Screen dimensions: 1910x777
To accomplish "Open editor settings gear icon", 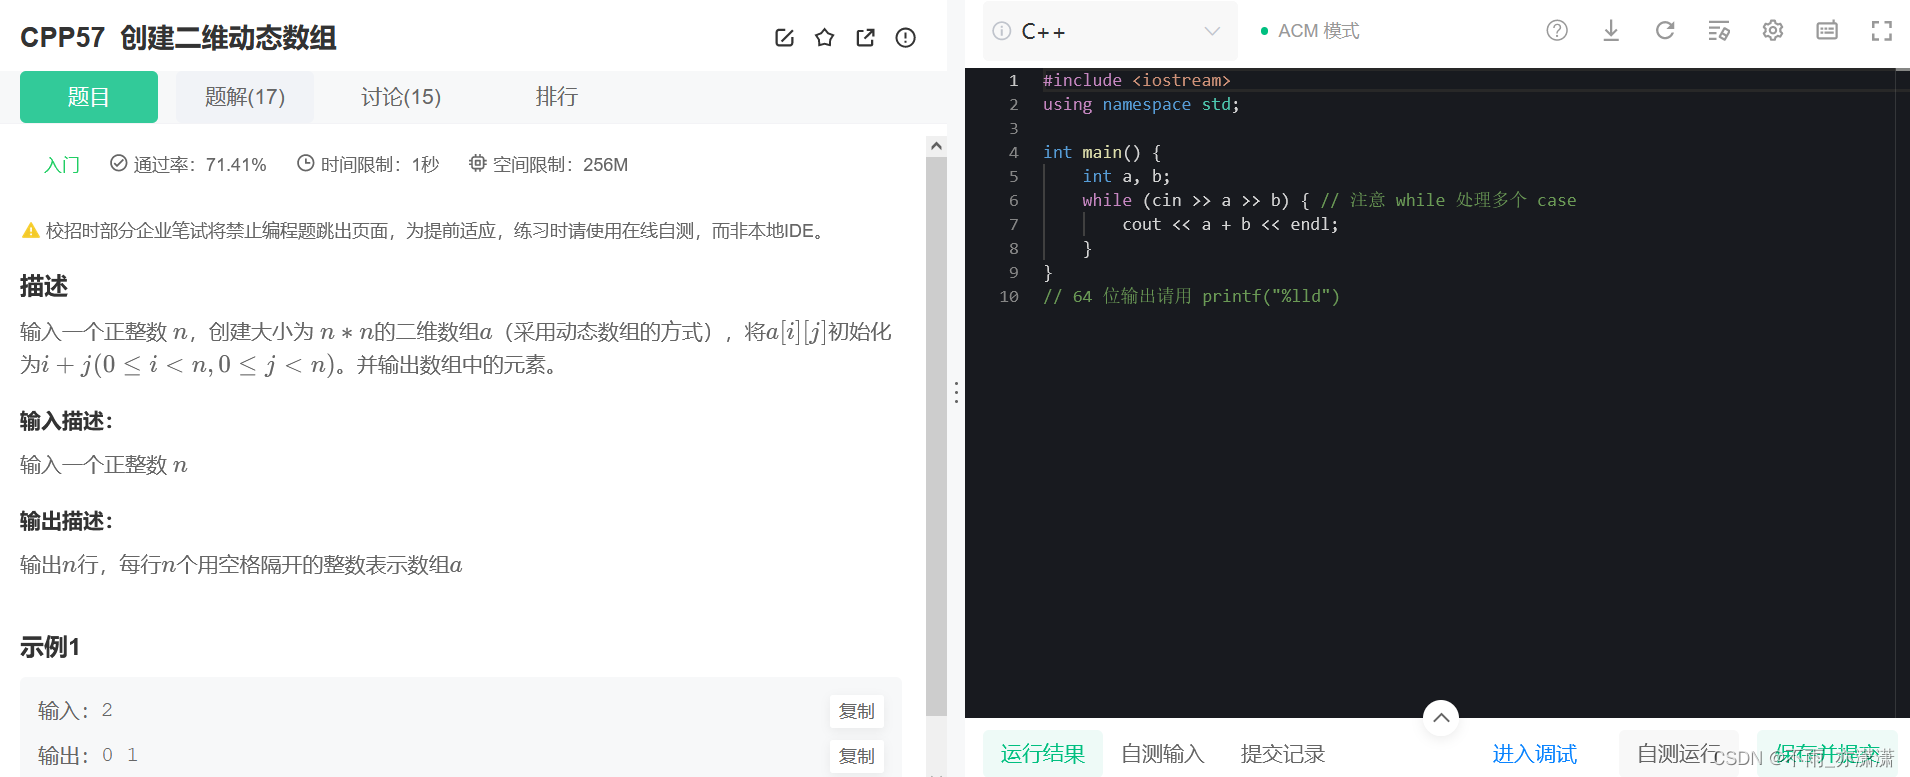I will (1773, 31).
